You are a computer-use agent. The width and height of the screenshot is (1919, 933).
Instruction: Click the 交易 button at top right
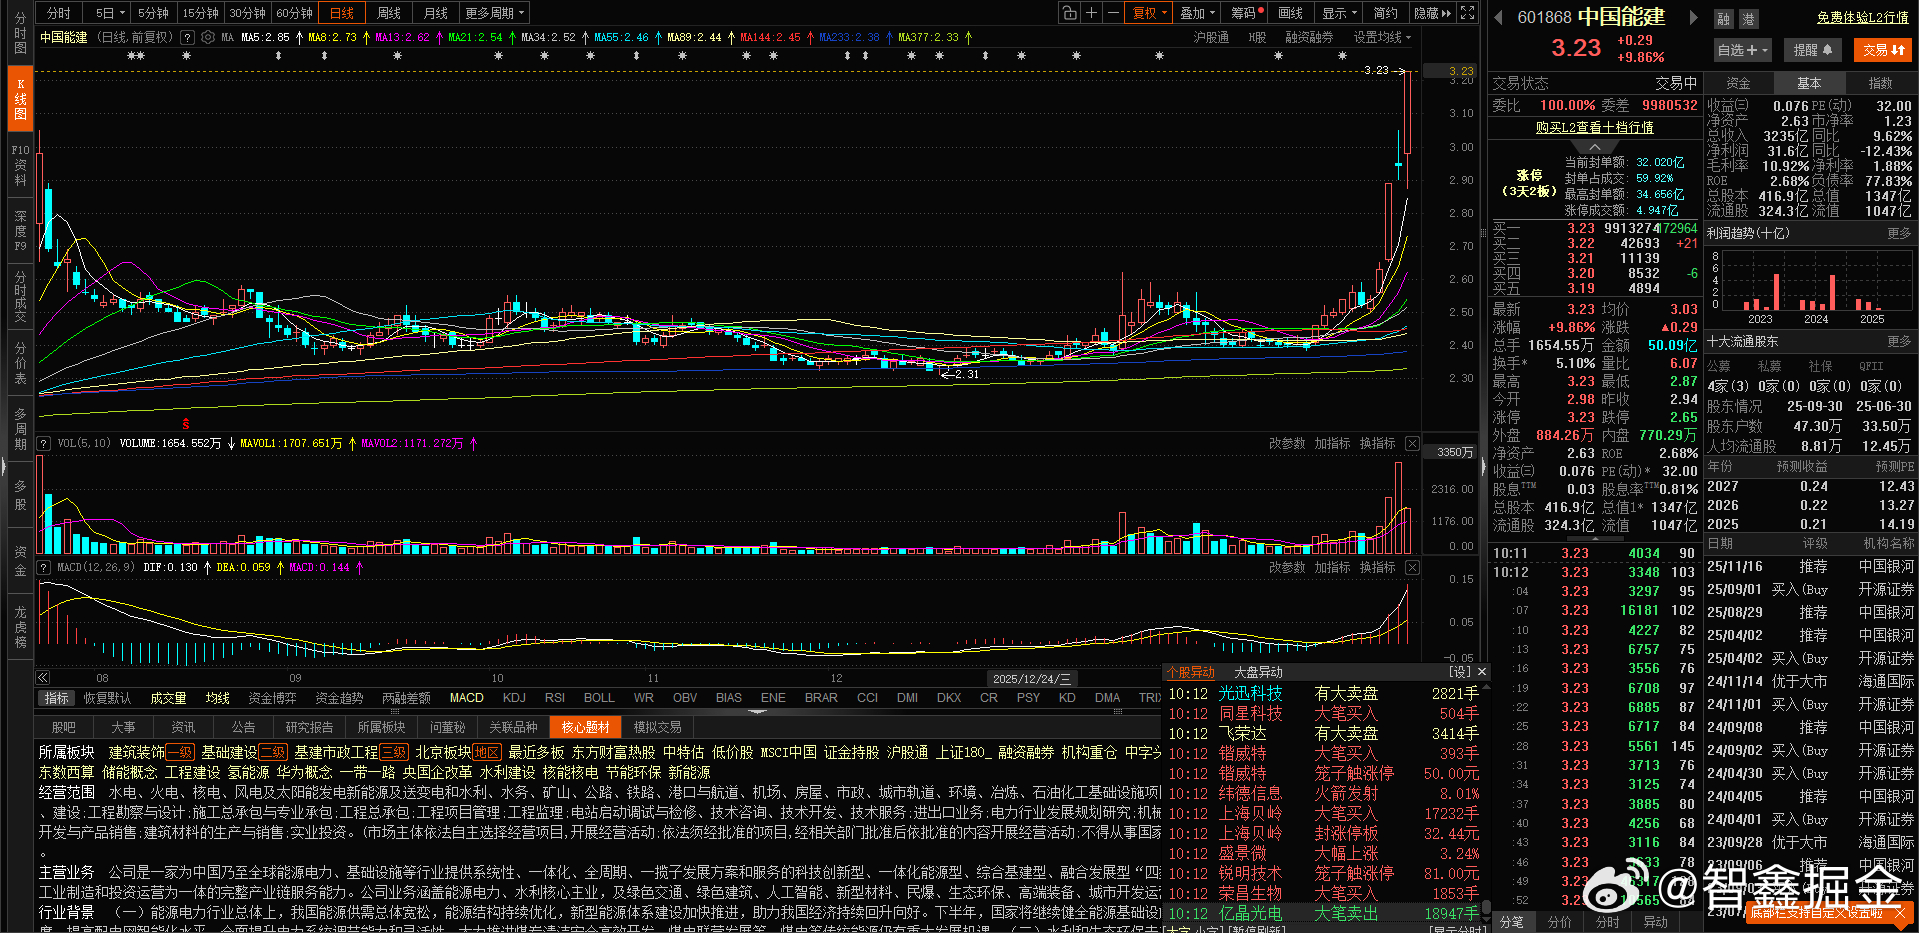1883,49
